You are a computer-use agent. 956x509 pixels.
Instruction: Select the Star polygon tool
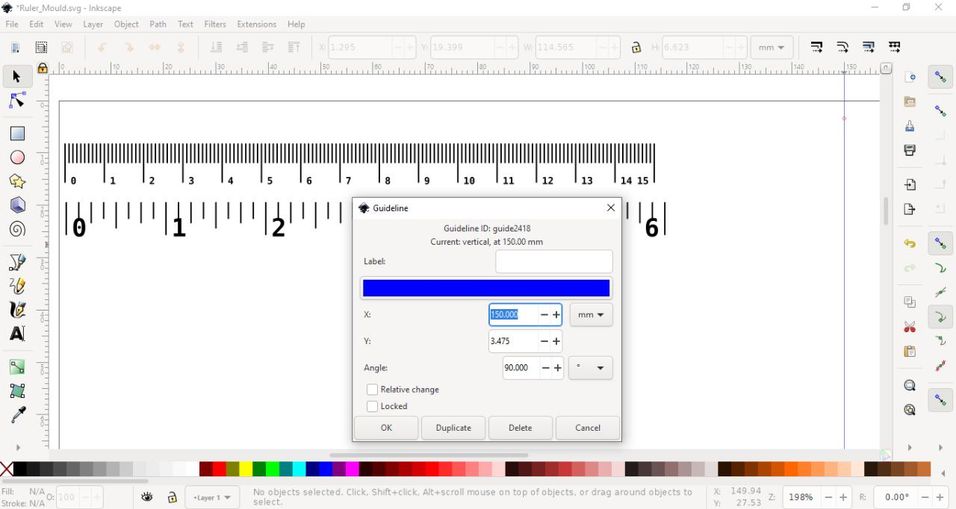pos(17,181)
